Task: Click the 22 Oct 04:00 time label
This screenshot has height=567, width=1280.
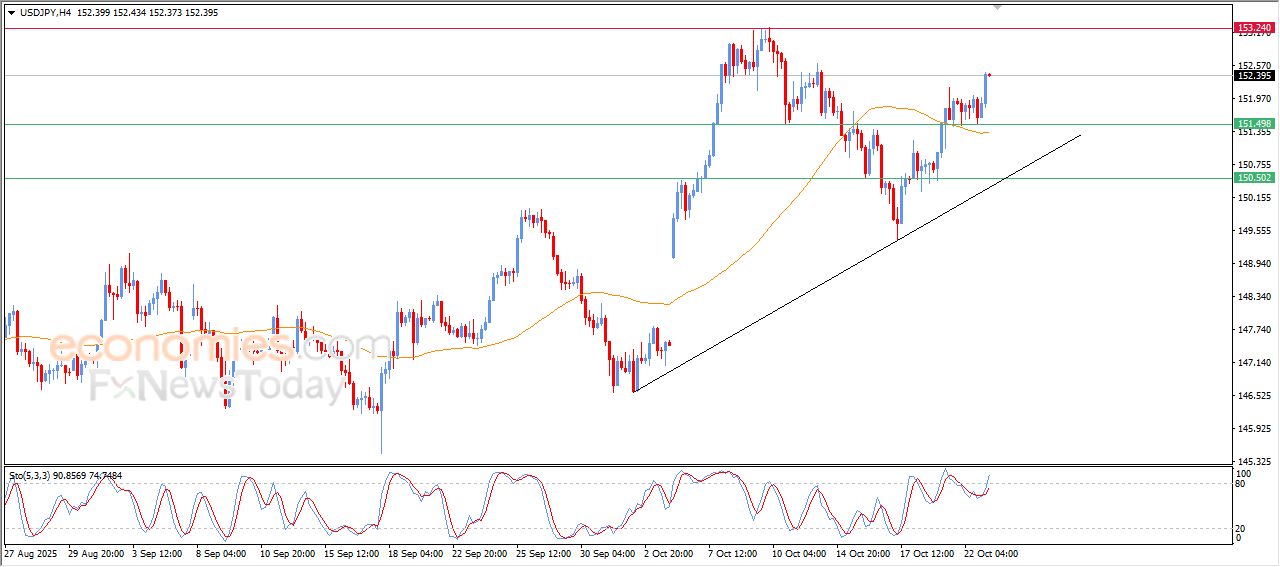Action: (x=990, y=553)
